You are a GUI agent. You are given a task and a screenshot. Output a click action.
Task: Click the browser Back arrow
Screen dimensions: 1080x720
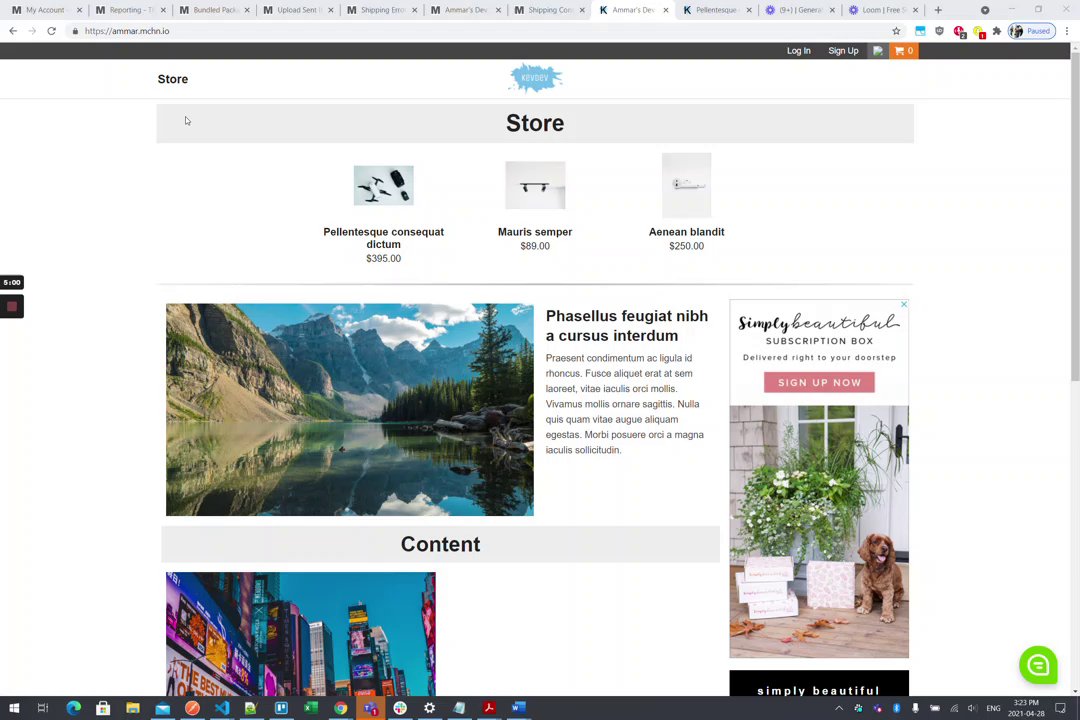13,31
